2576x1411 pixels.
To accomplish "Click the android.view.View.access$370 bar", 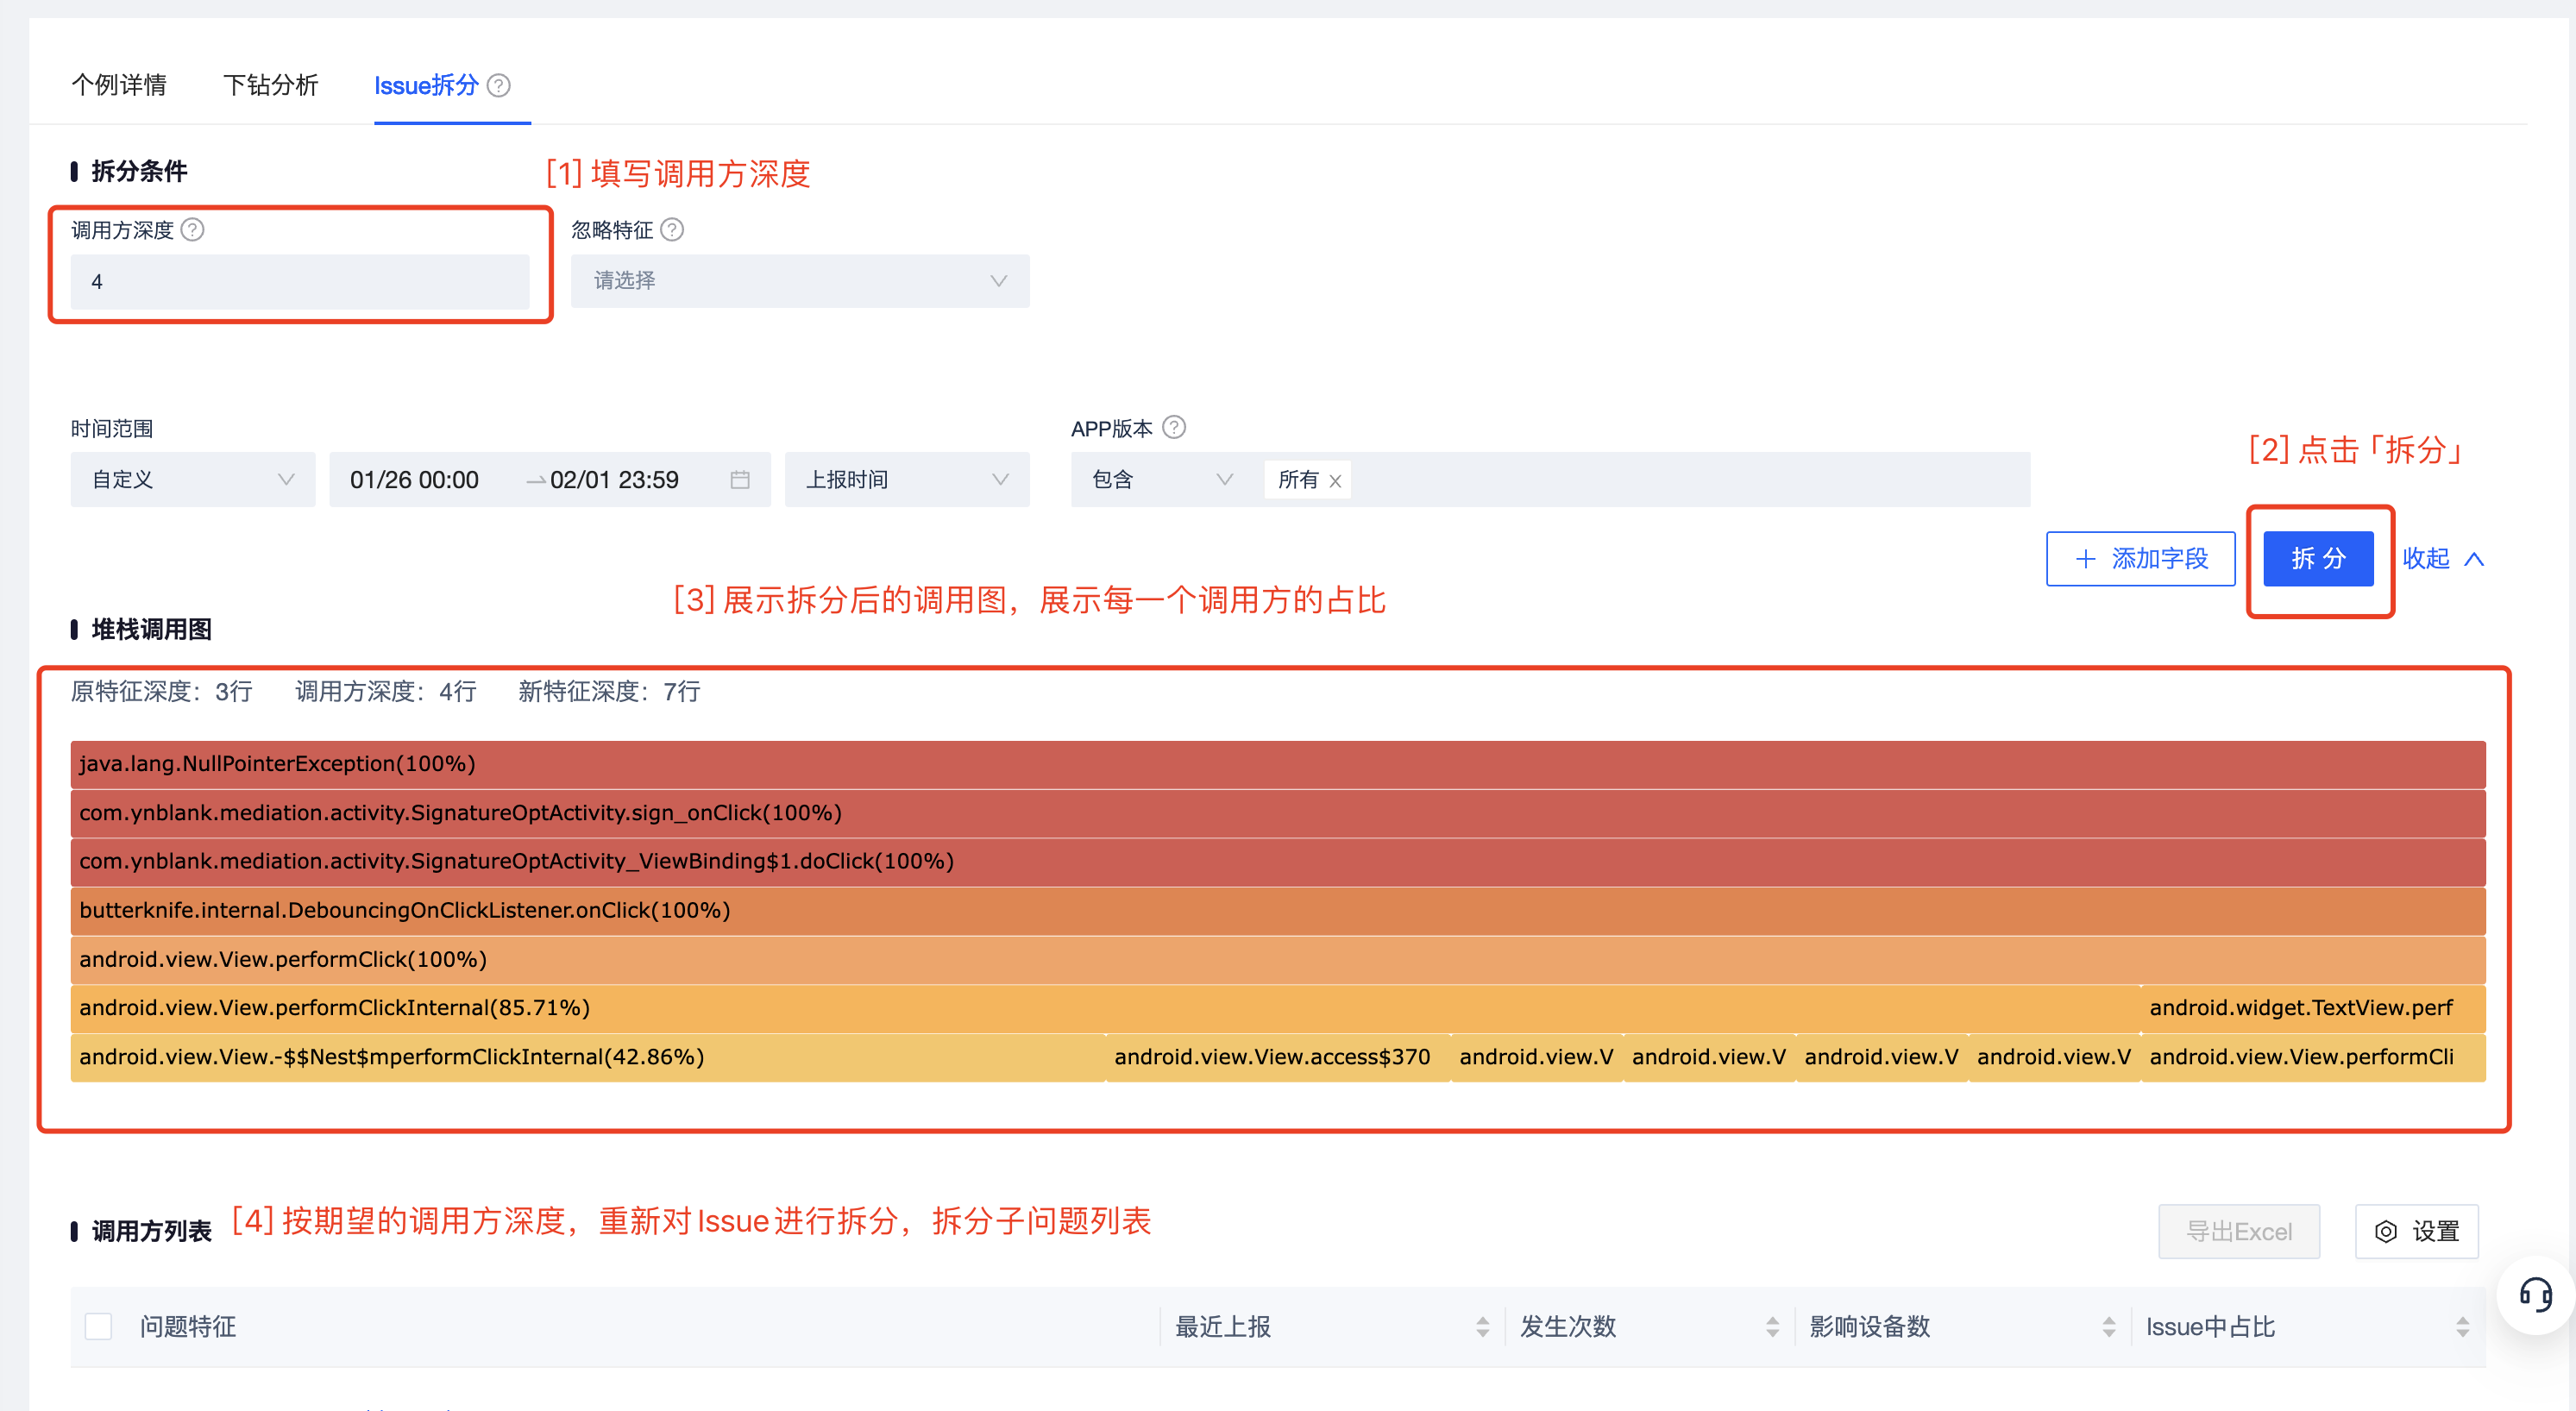I will click(x=1278, y=1058).
